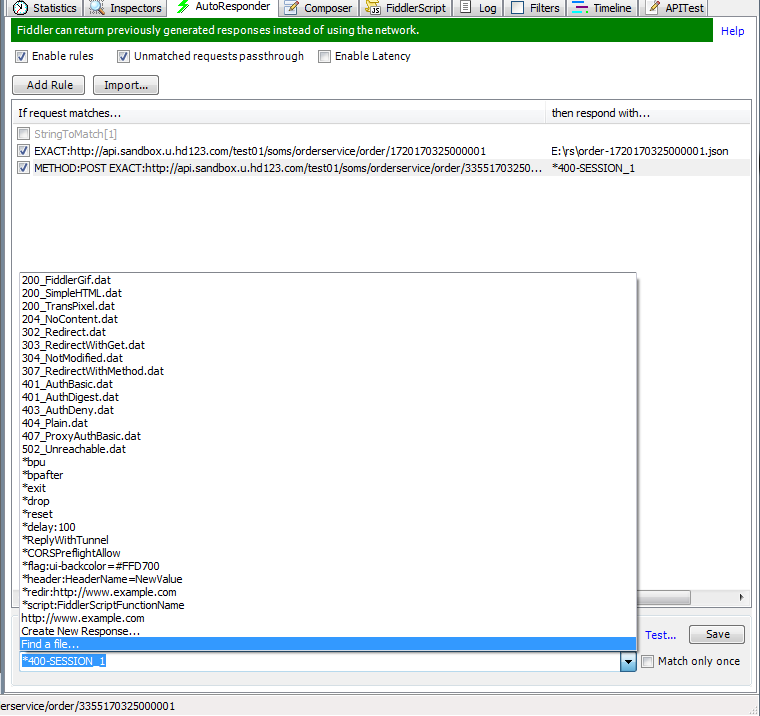Select 204_NoContent.dat response

click(328, 319)
